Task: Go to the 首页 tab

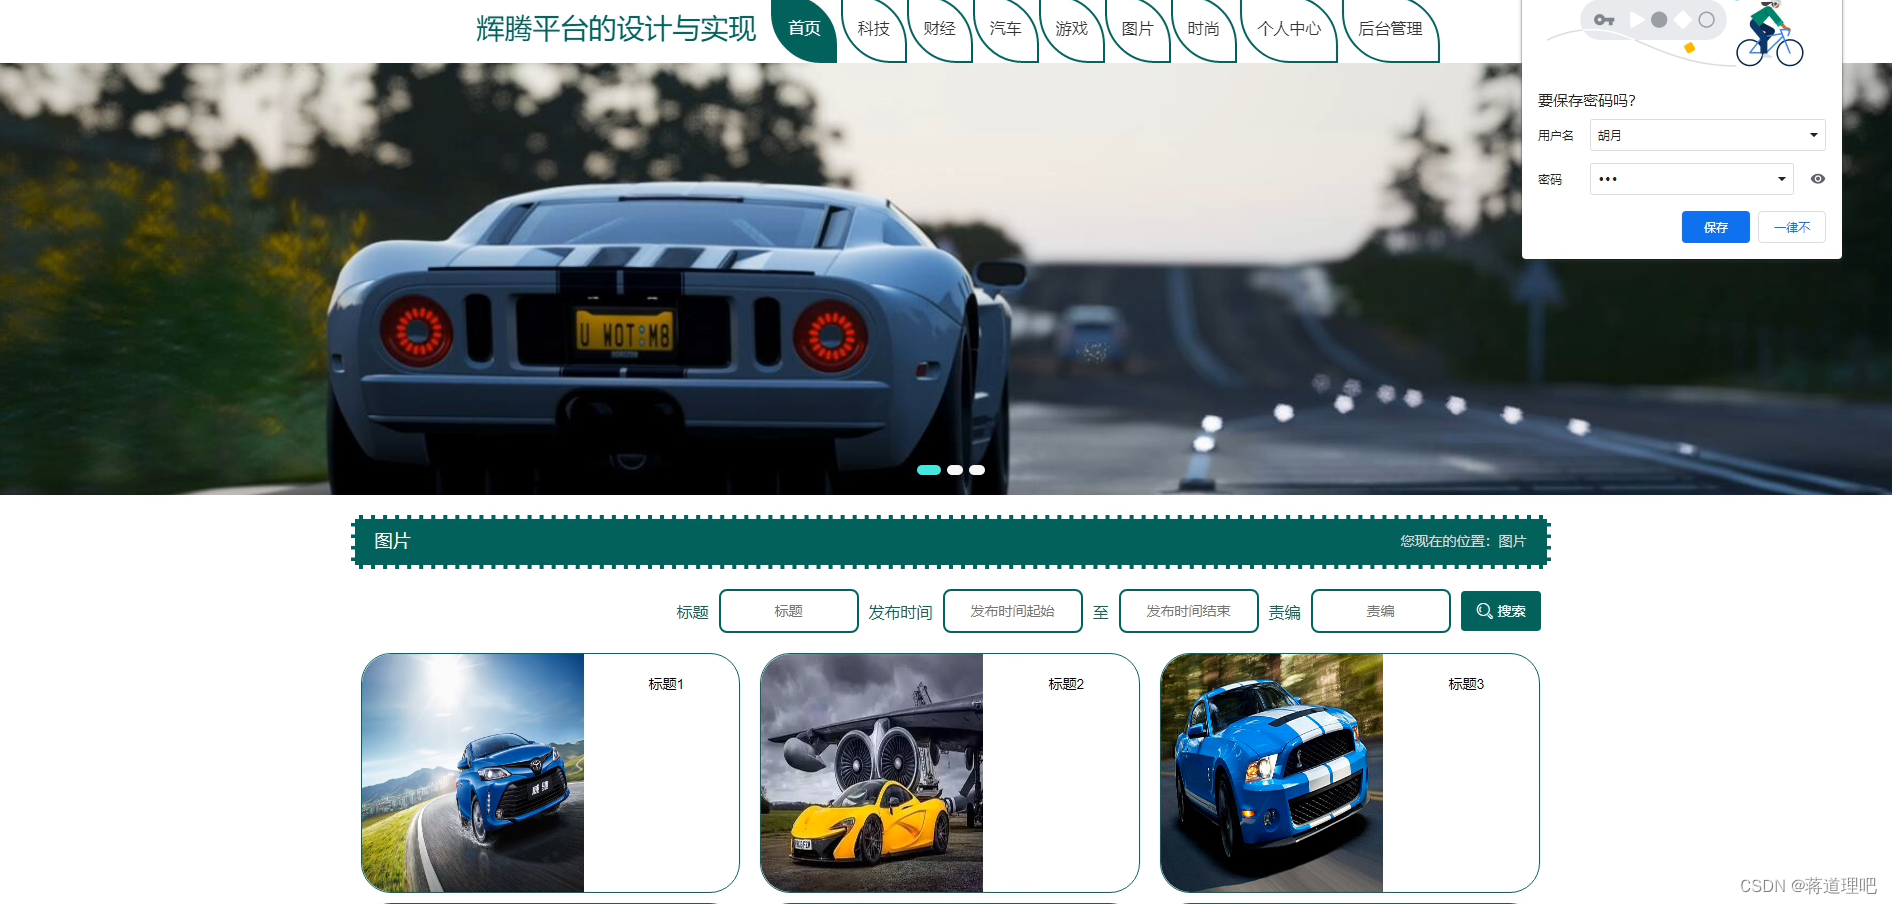Action: [x=805, y=29]
